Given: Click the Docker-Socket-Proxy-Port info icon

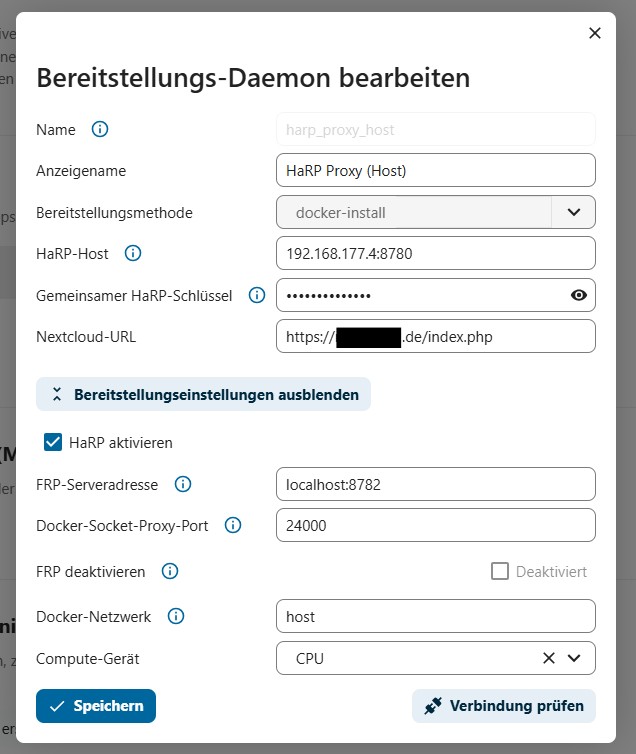Looking at the screenshot, I should (x=233, y=525).
